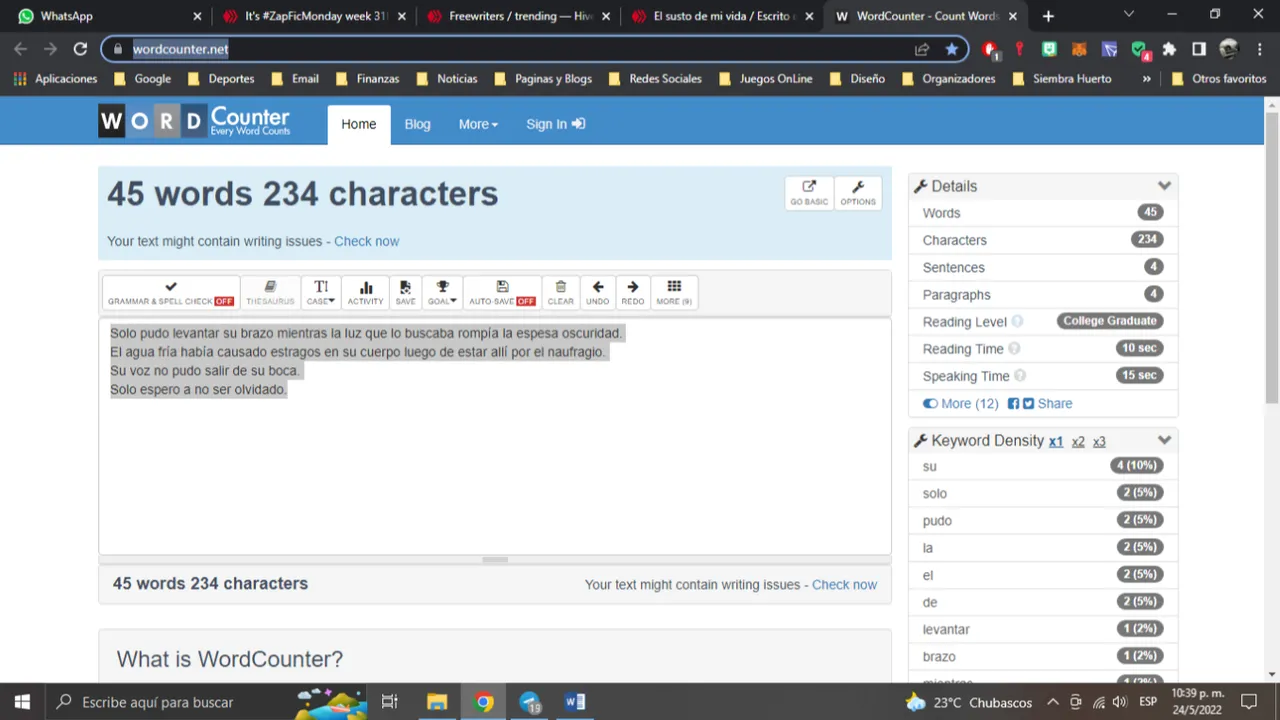Click bottom Check now link
This screenshot has height=720, width=1280.
coord(844,585)
